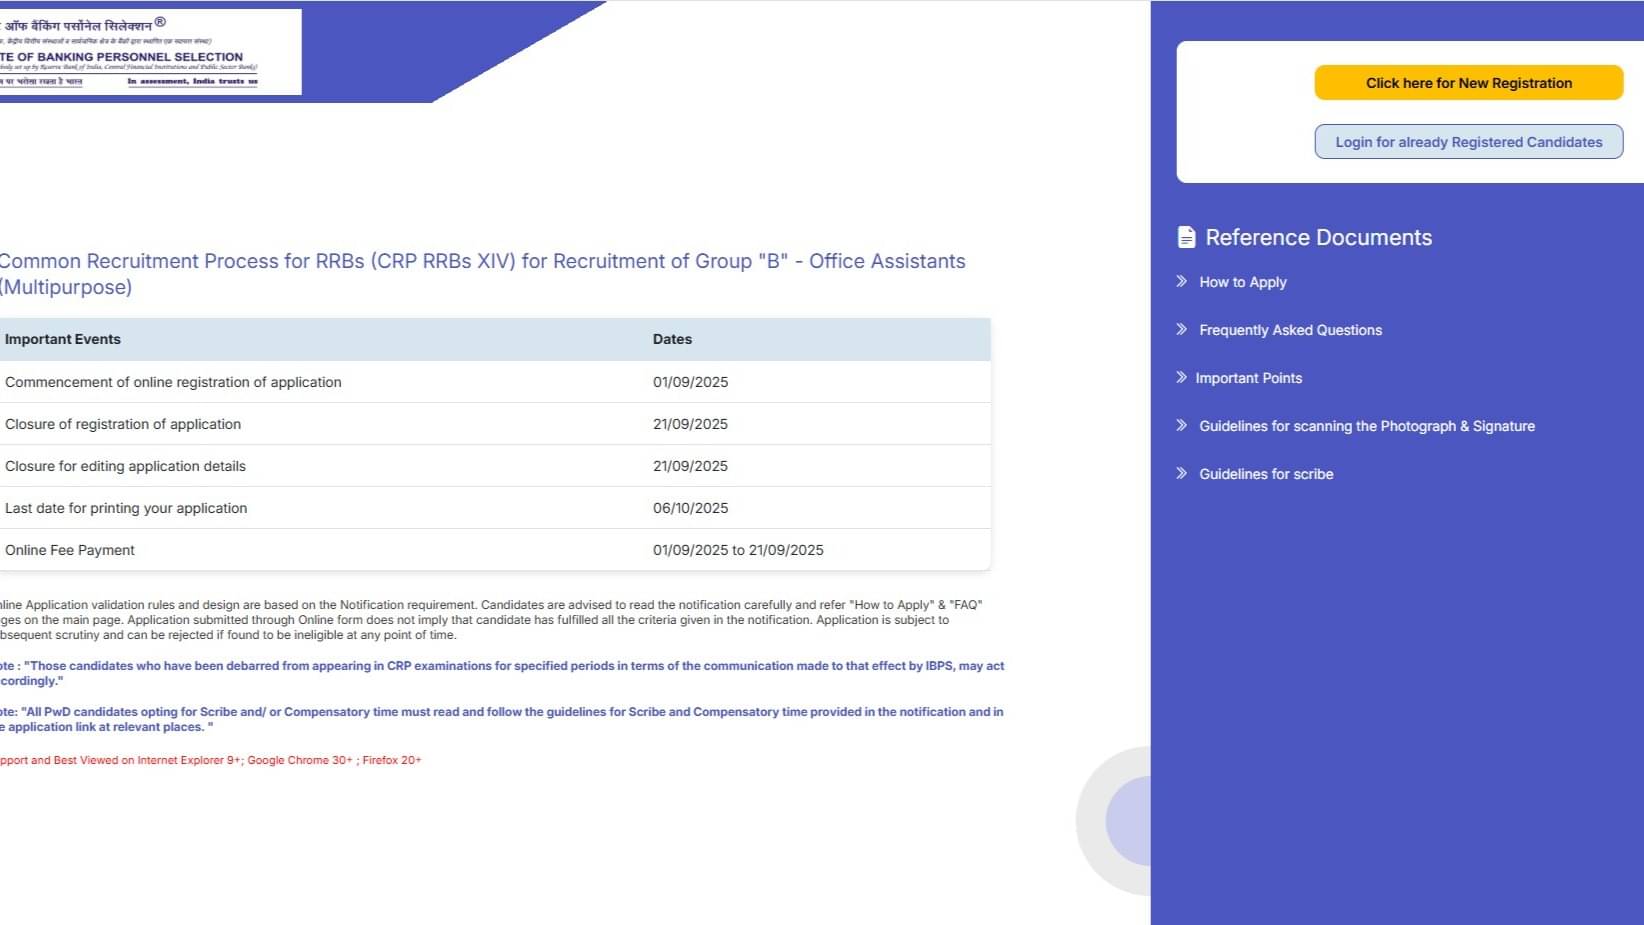Click the Reference Documents file icon
This screenshot has width=1644, height=925.
[1186, 237]
